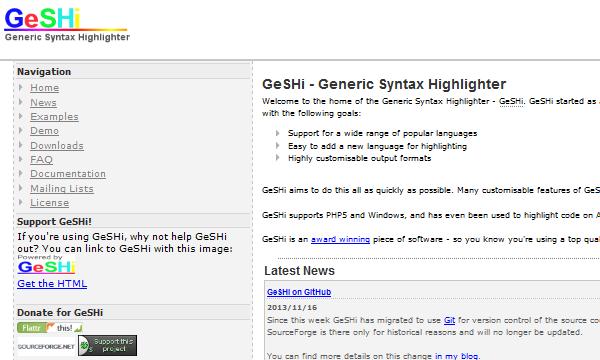The width and height of the screenshot is (600, 360).
Task: Click the Flattr this donation button
Action: point(50,328)
